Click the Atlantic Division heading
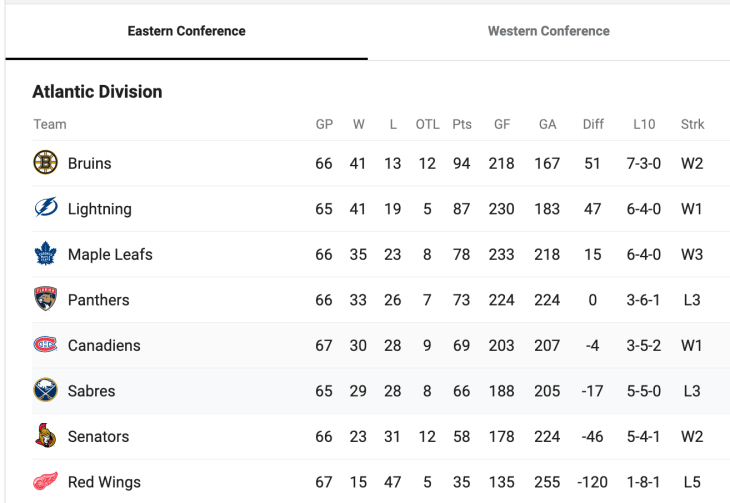Viewport: 730px width, 503px height. click(x=97, y=92)
